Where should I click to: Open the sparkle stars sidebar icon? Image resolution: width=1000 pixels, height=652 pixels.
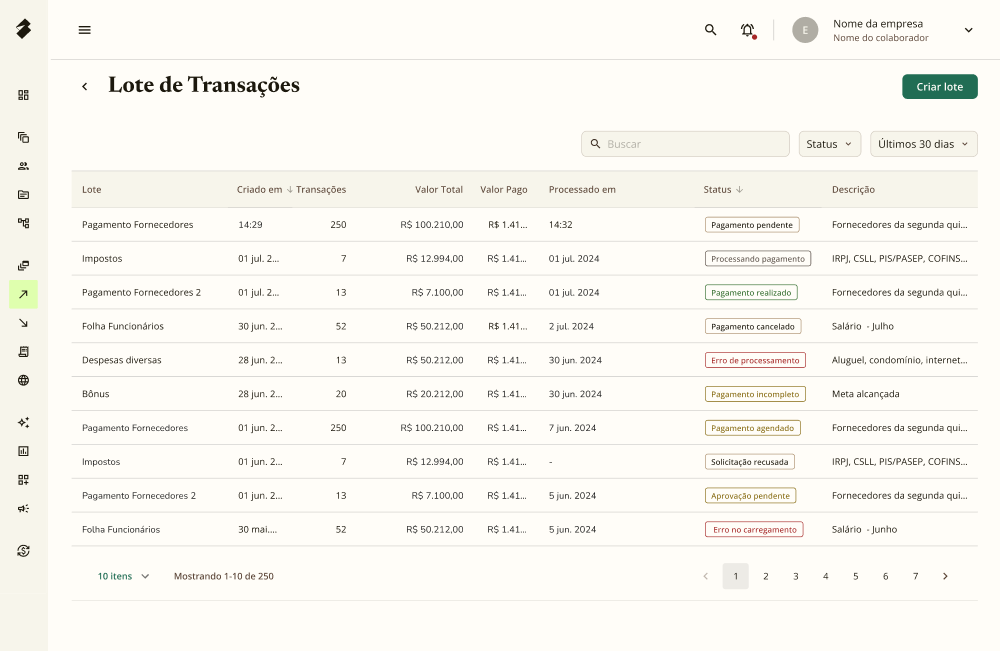pyautogui.click(x=24, y=422)
